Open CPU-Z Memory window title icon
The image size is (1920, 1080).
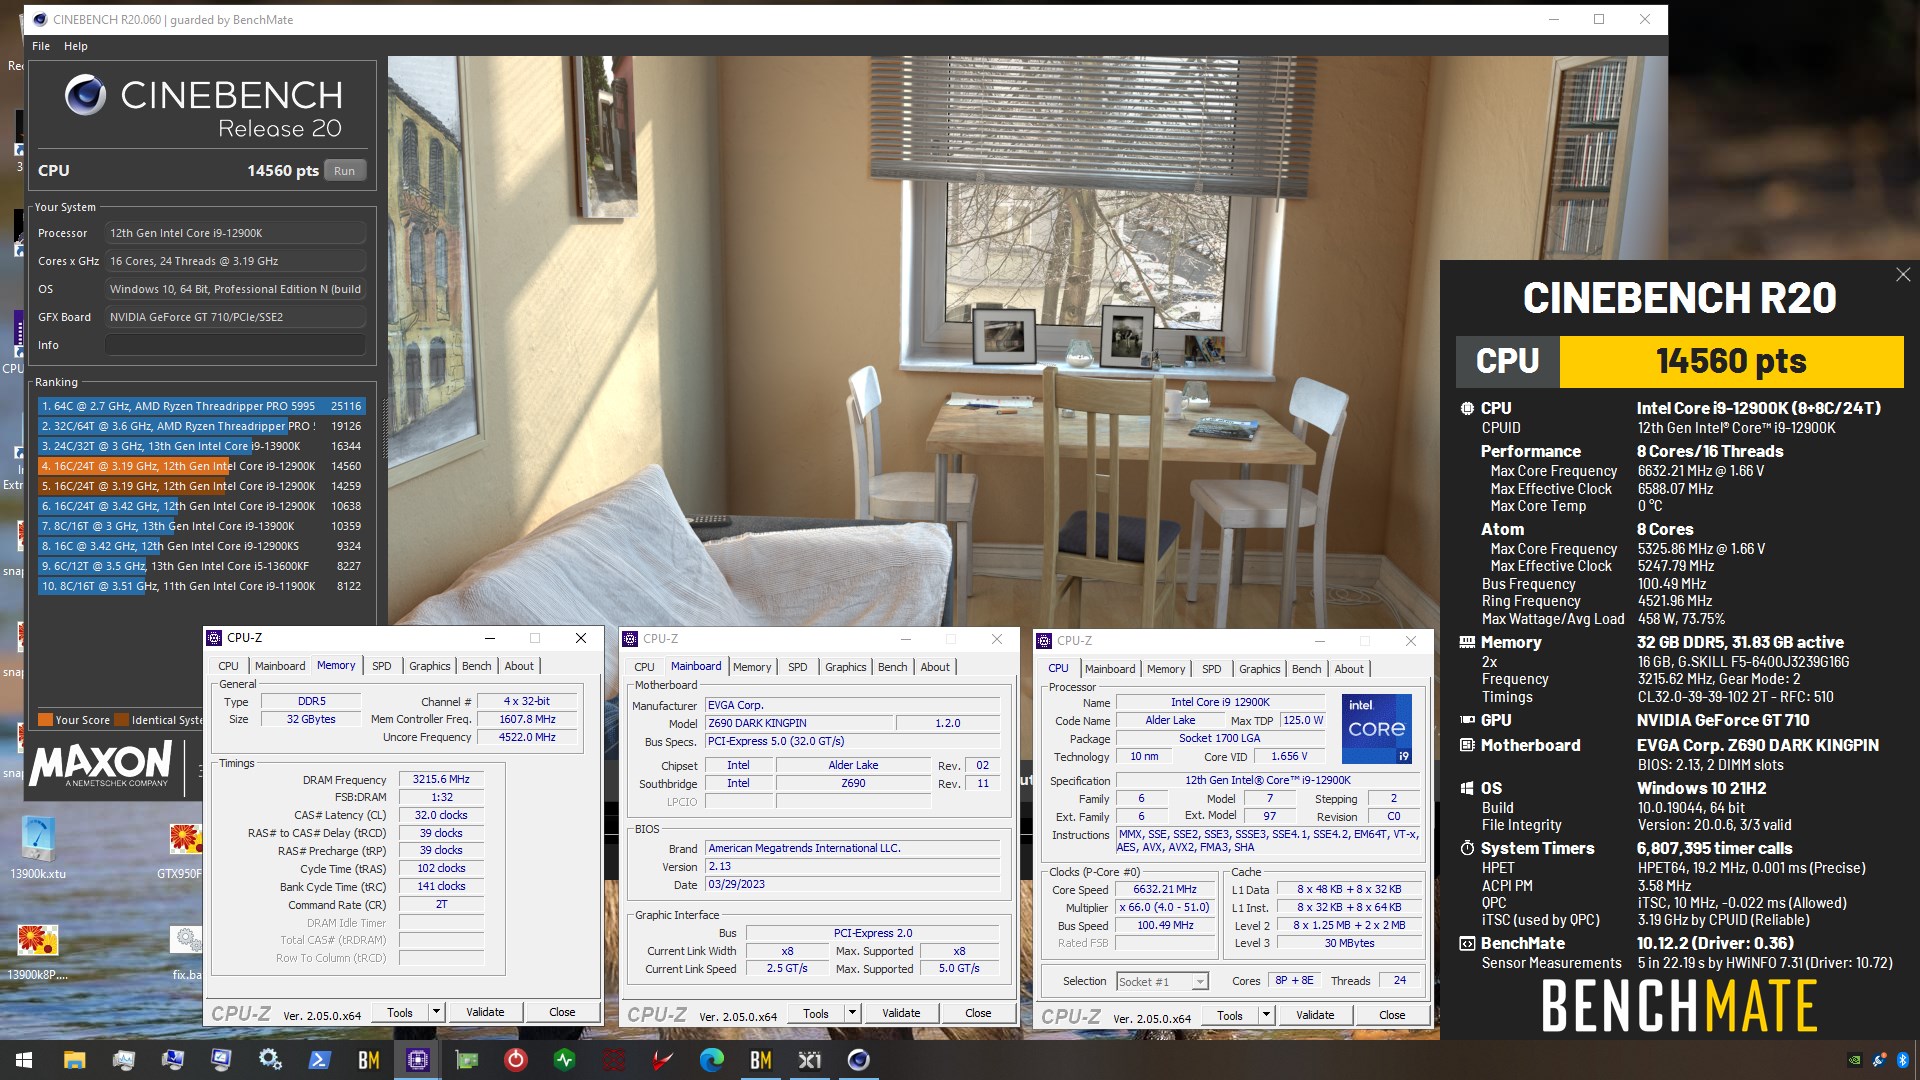(x=213, y=638)
